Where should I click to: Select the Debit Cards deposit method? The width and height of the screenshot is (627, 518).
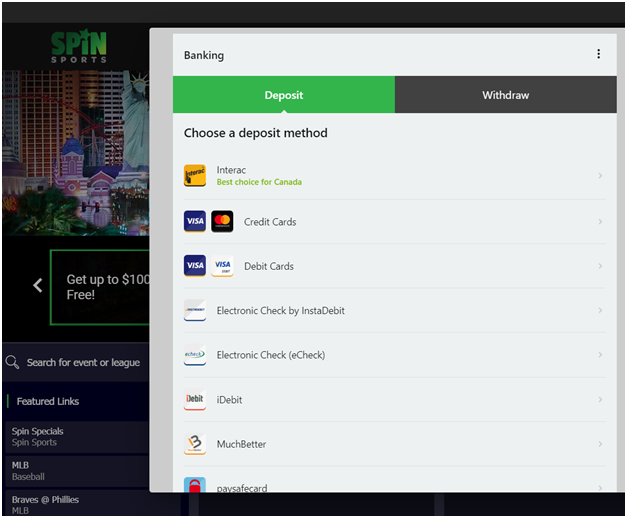395,266
